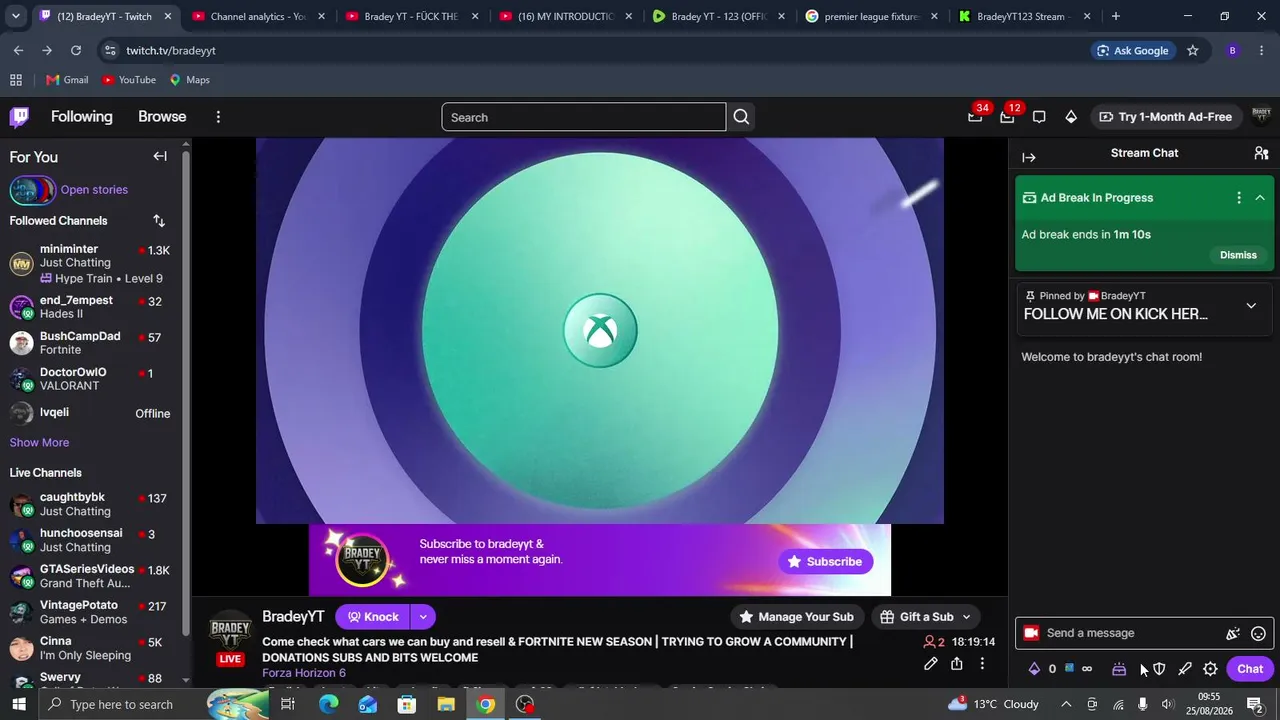This screenshot has width=1280, height=720.
Task: Open the shield mode icon in chat
Action: 1159,669
